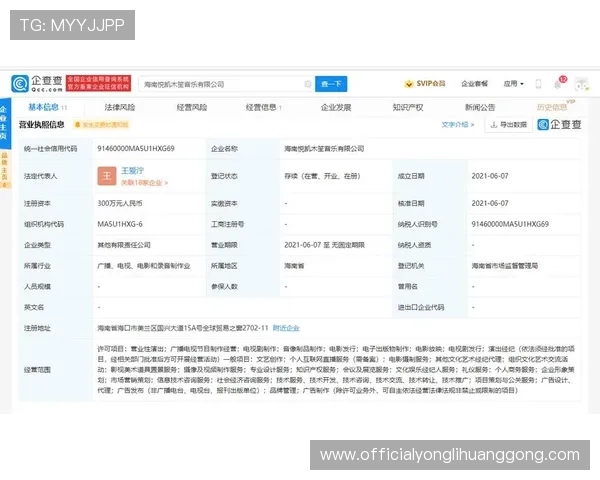Select 纳税人识别号 value 91460000MA5U1HXG69
Viewport: 600px width, 480px height.
[510, 224]
